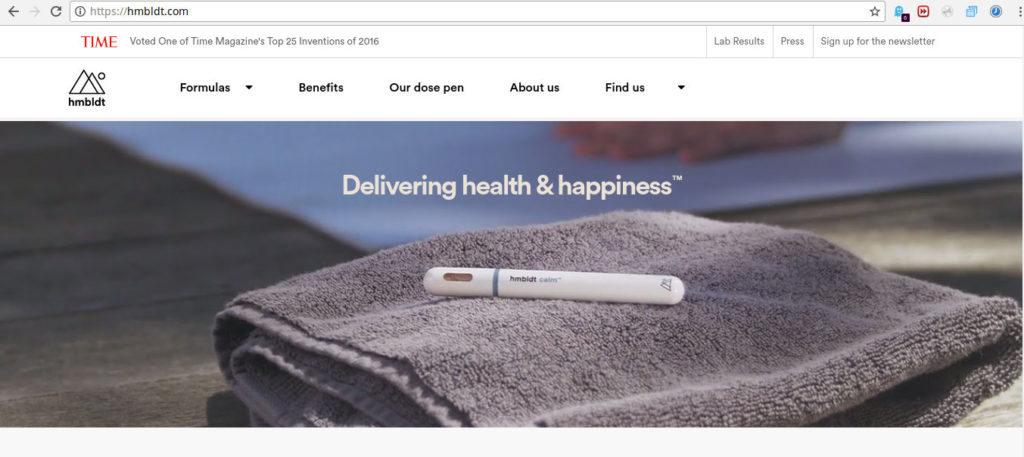
Task: View the site info icon beside the URL
Action: point(80,11)
